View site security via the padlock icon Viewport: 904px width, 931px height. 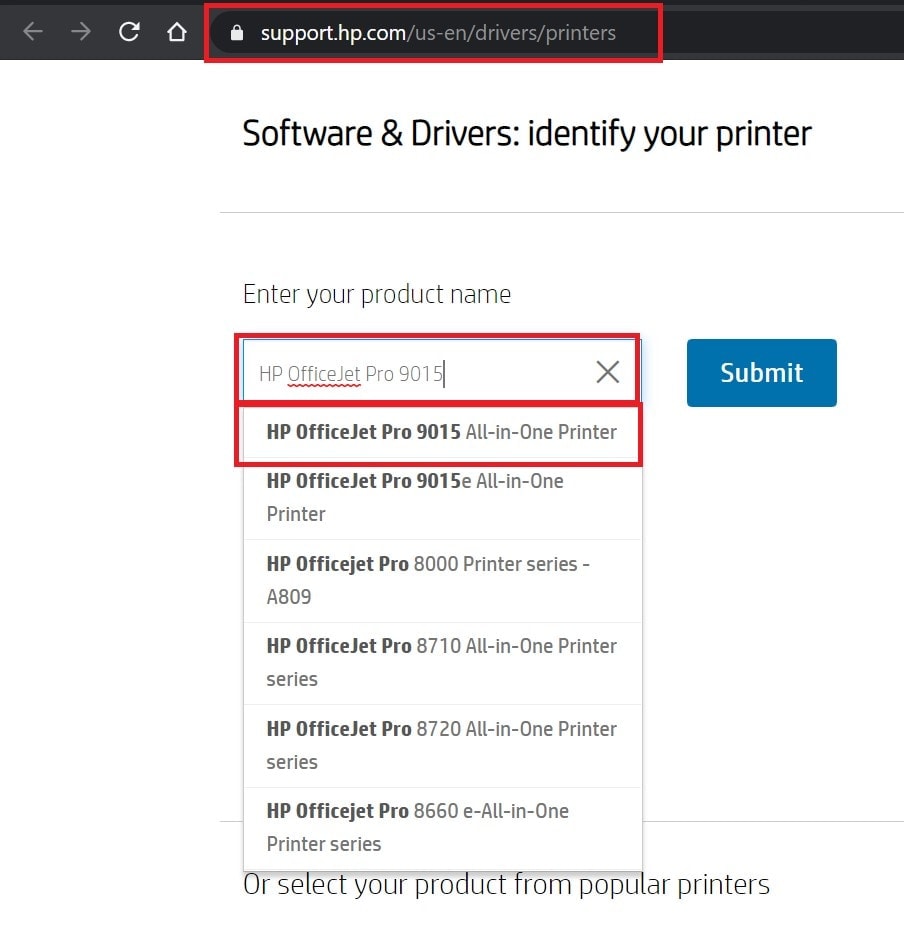pyautogui.click(x=237, y=33)
